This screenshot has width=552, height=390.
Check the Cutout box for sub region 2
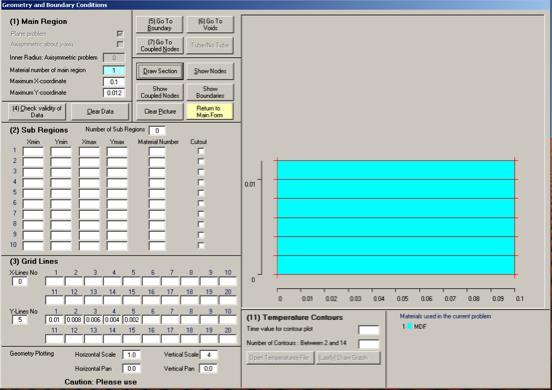(201, 162)
